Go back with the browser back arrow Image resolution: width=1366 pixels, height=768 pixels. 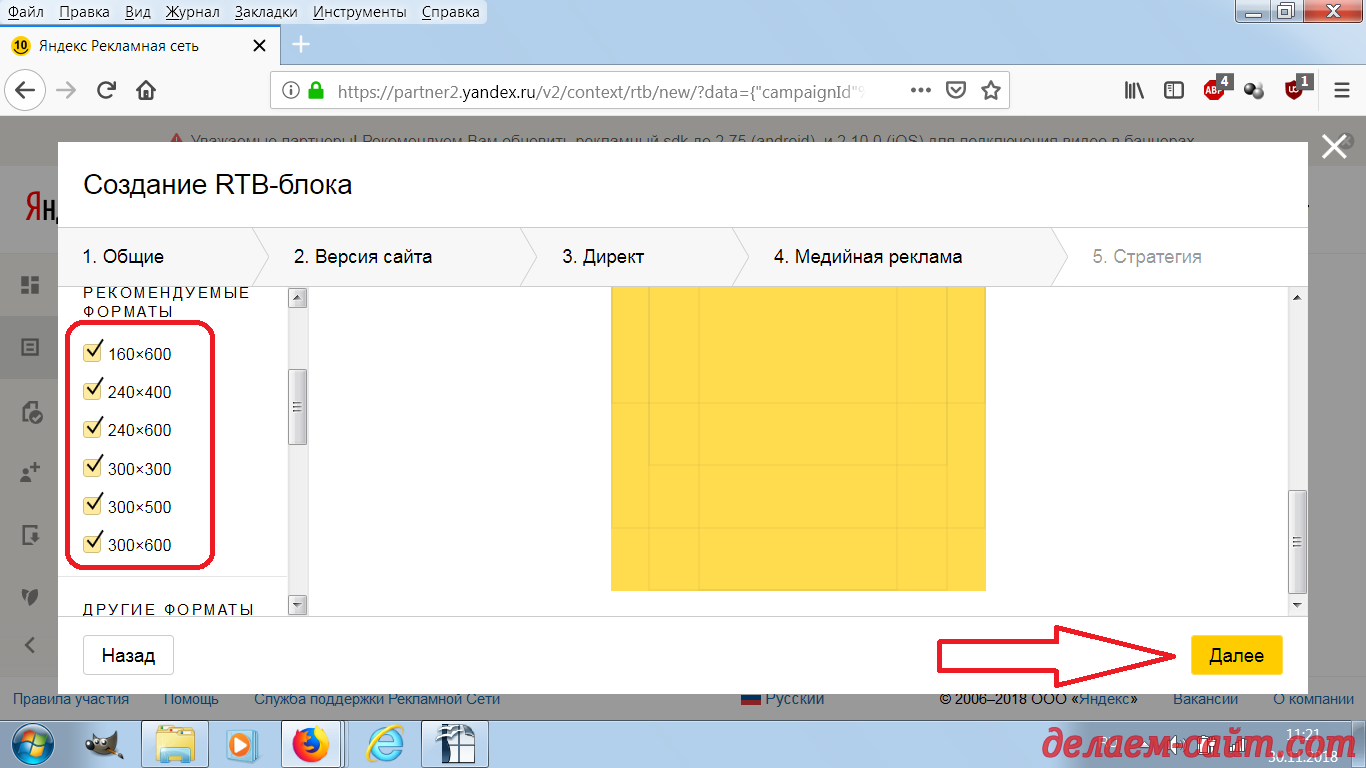(25, 90)
